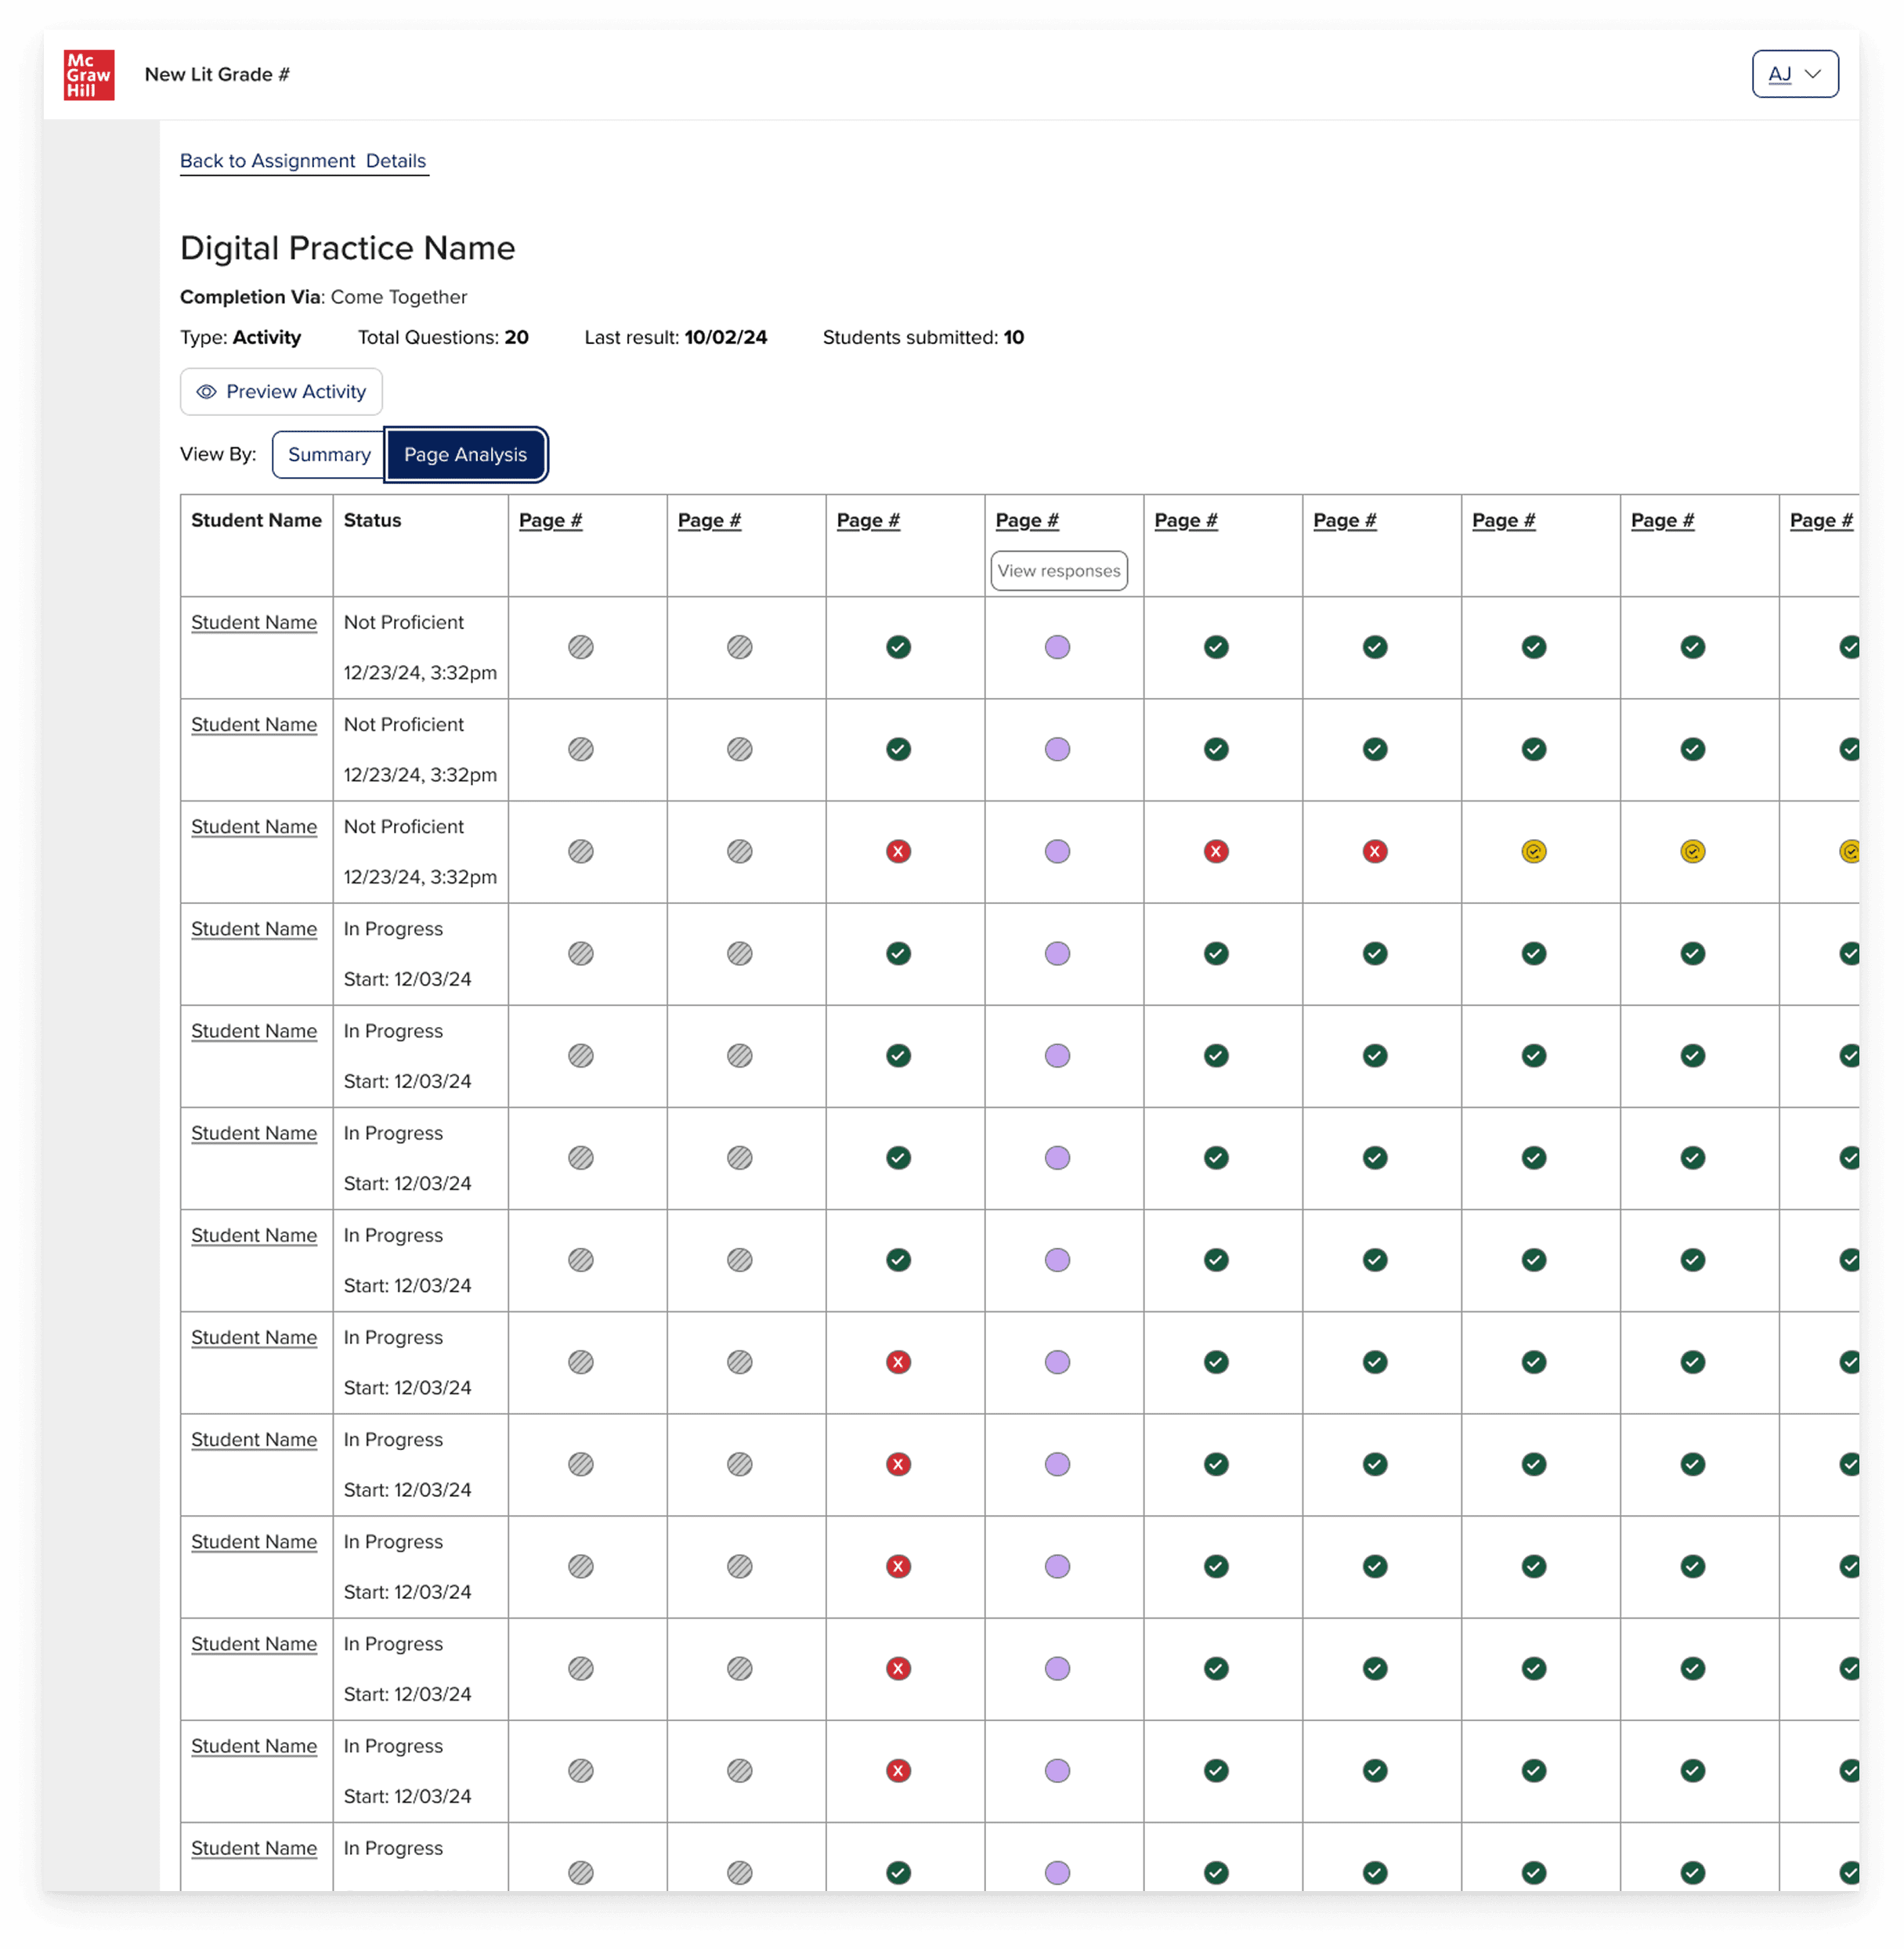This screenshot has height=1949, width=1904.
Task: Click the McGraw Hill logo
Action: tap(89, 75)
